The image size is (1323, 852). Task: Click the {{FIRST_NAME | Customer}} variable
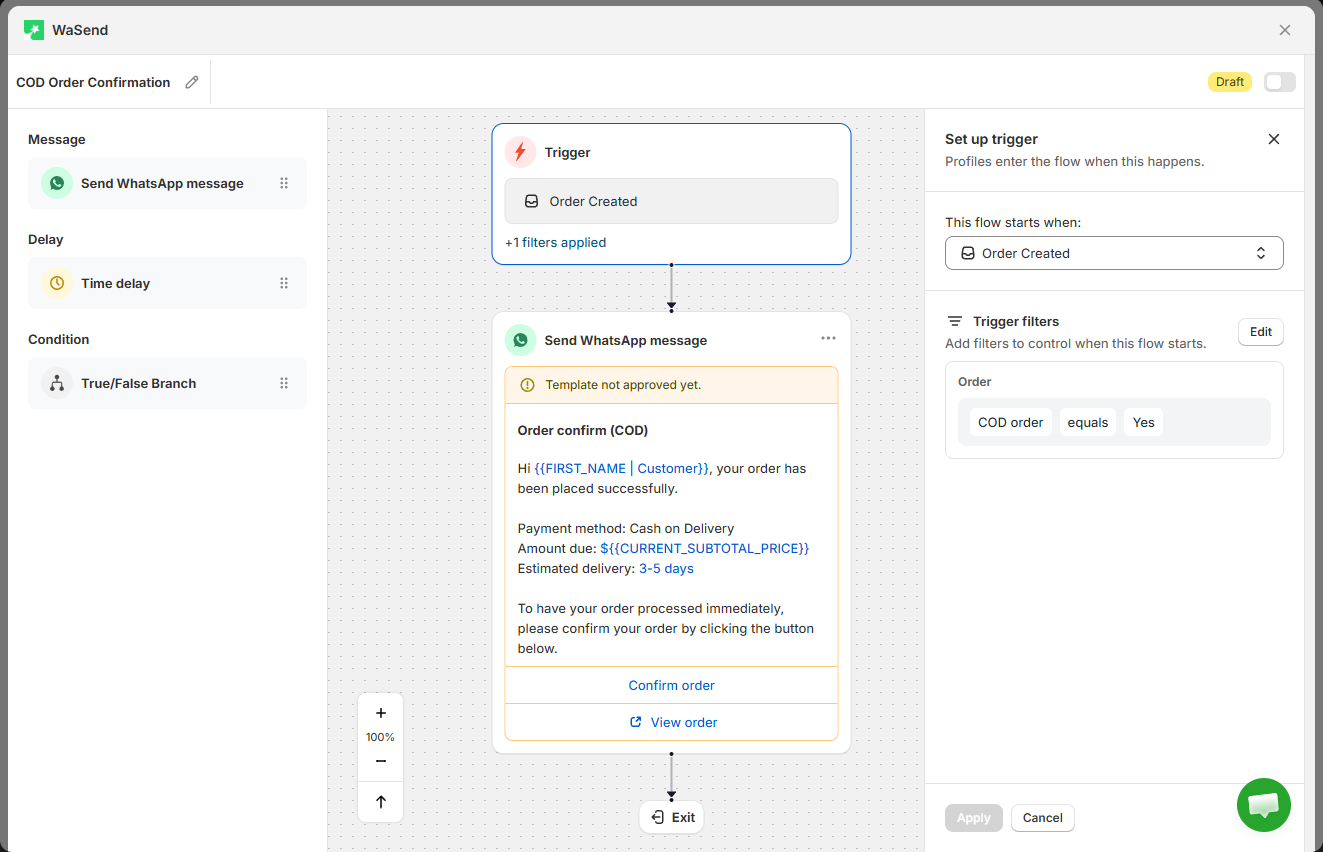(x=622, y=468)
